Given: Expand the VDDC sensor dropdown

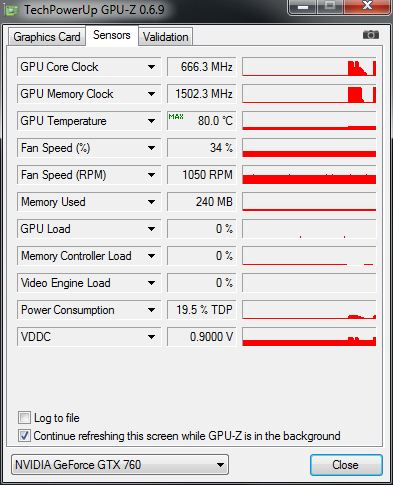Looking at the screenshot, I should (x=151, y=337).
